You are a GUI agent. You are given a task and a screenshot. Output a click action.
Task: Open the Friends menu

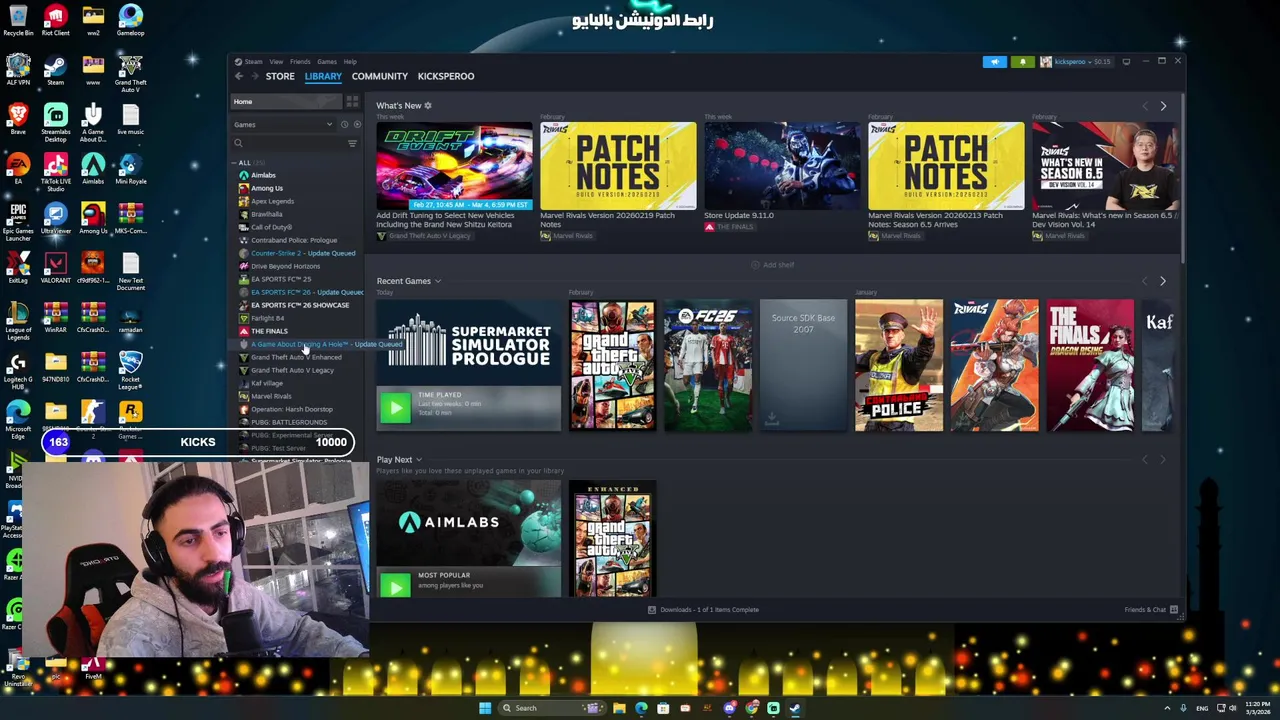tap(300, 62)
